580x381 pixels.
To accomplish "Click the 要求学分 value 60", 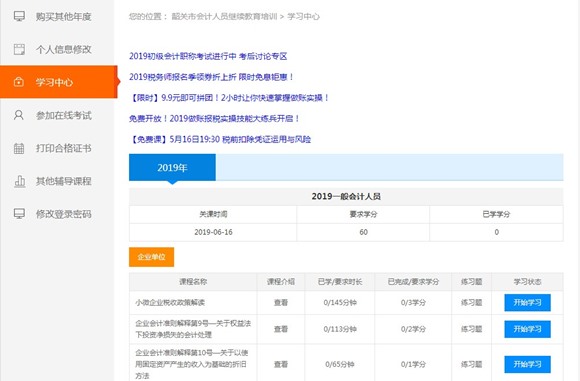I will point(364,232).
